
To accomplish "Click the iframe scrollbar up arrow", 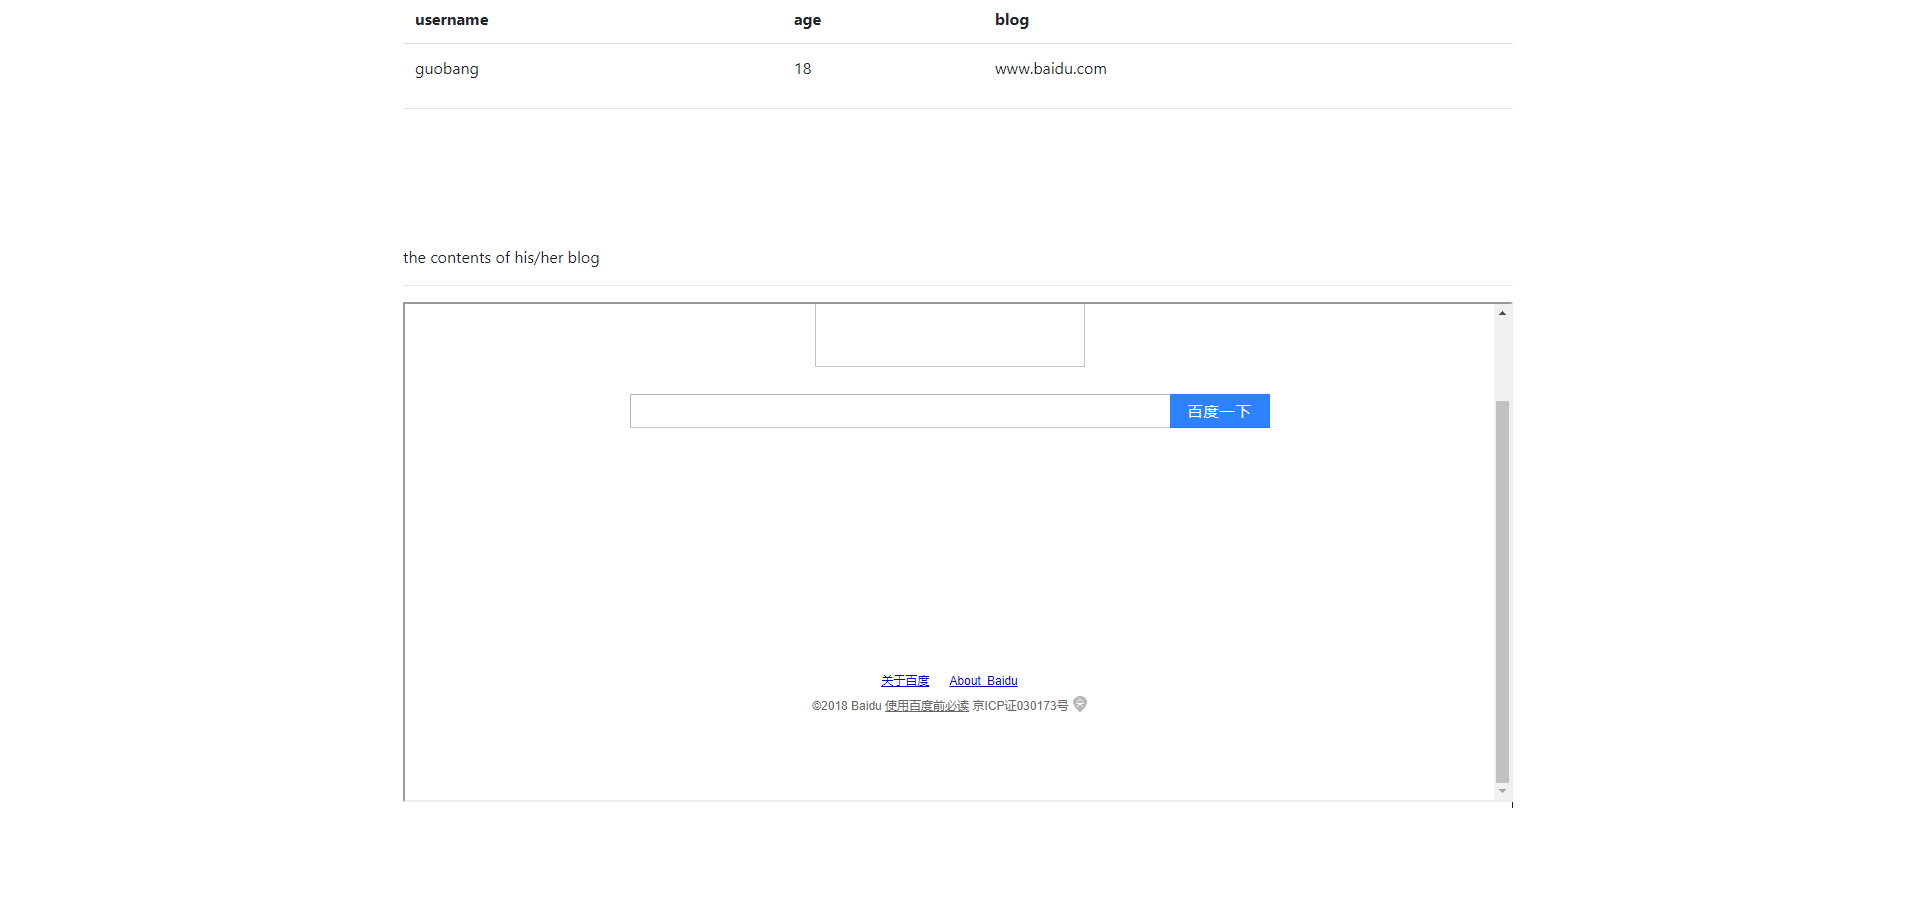I will [x=1502, y=313].
